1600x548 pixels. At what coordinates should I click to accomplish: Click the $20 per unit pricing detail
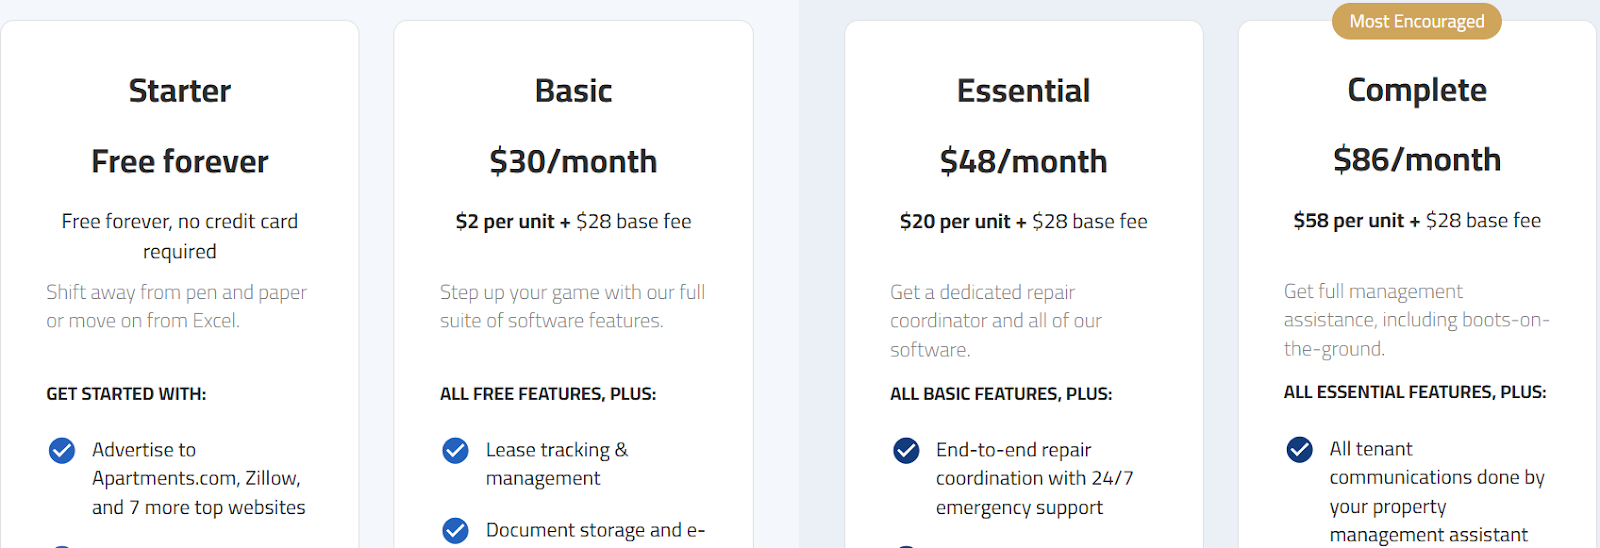(x=955, y=221)
